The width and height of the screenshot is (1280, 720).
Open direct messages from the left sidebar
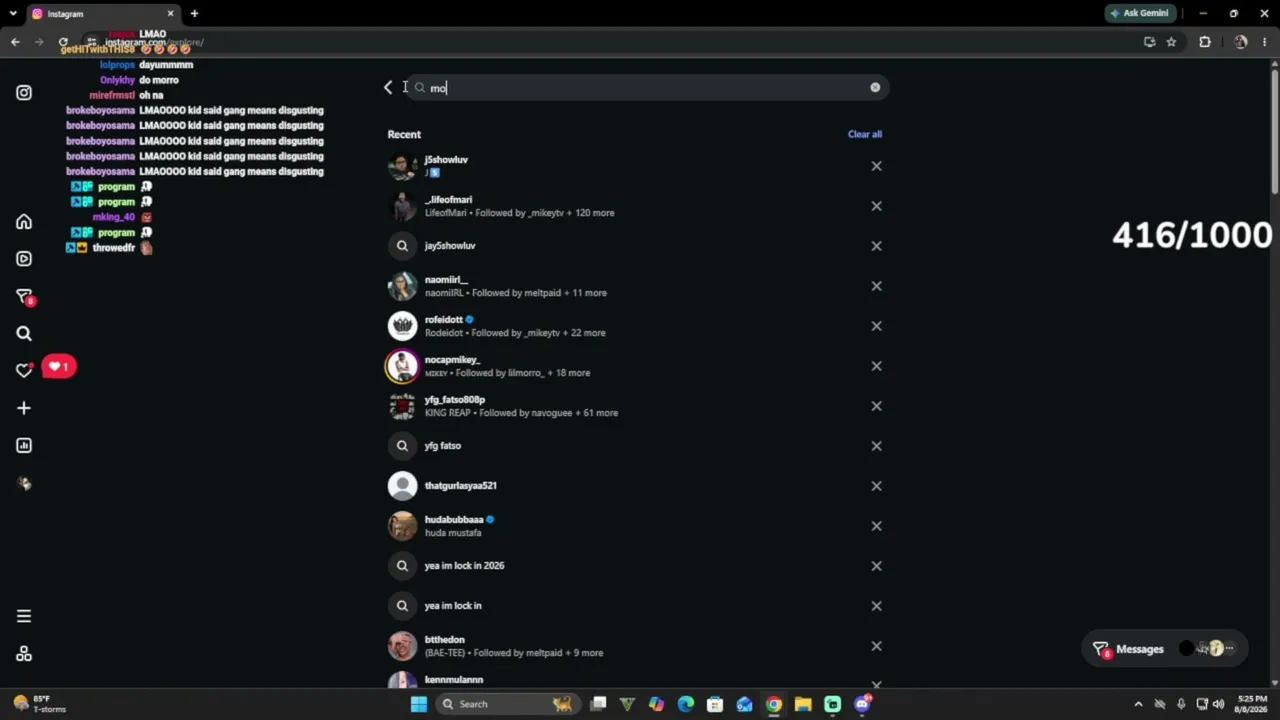tap(25, 297)
